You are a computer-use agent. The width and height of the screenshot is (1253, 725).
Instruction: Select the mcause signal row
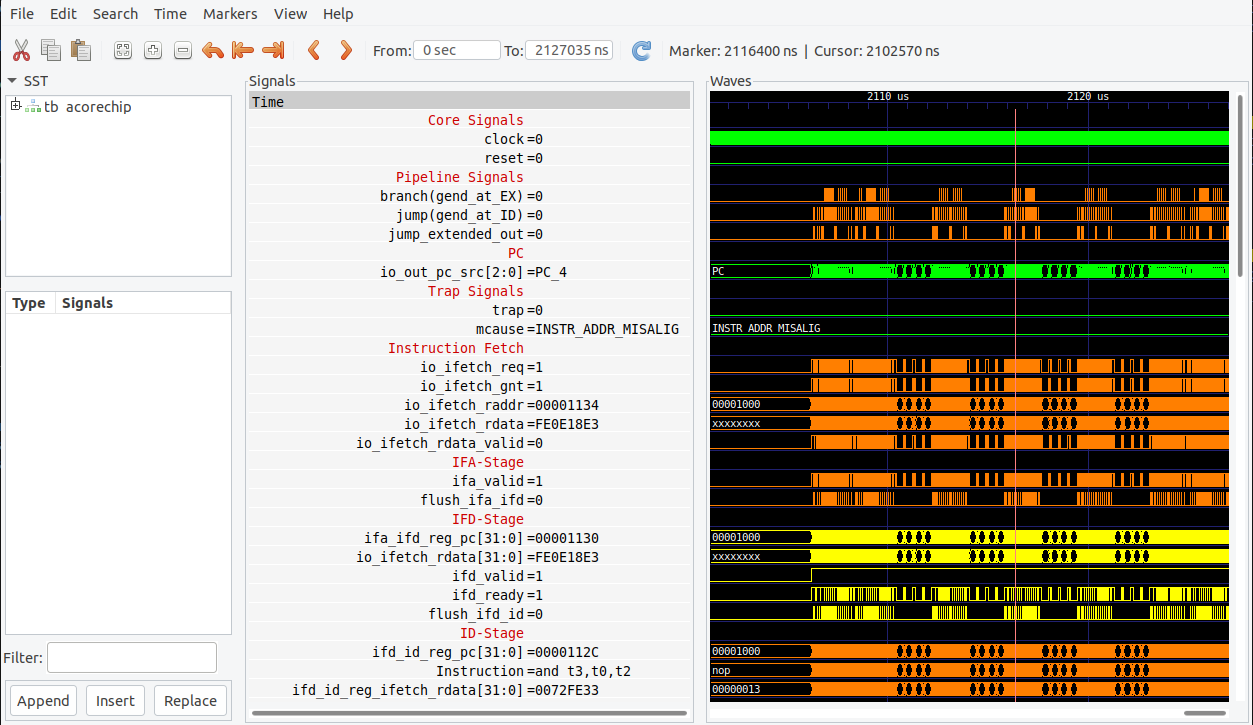[469, 329]
